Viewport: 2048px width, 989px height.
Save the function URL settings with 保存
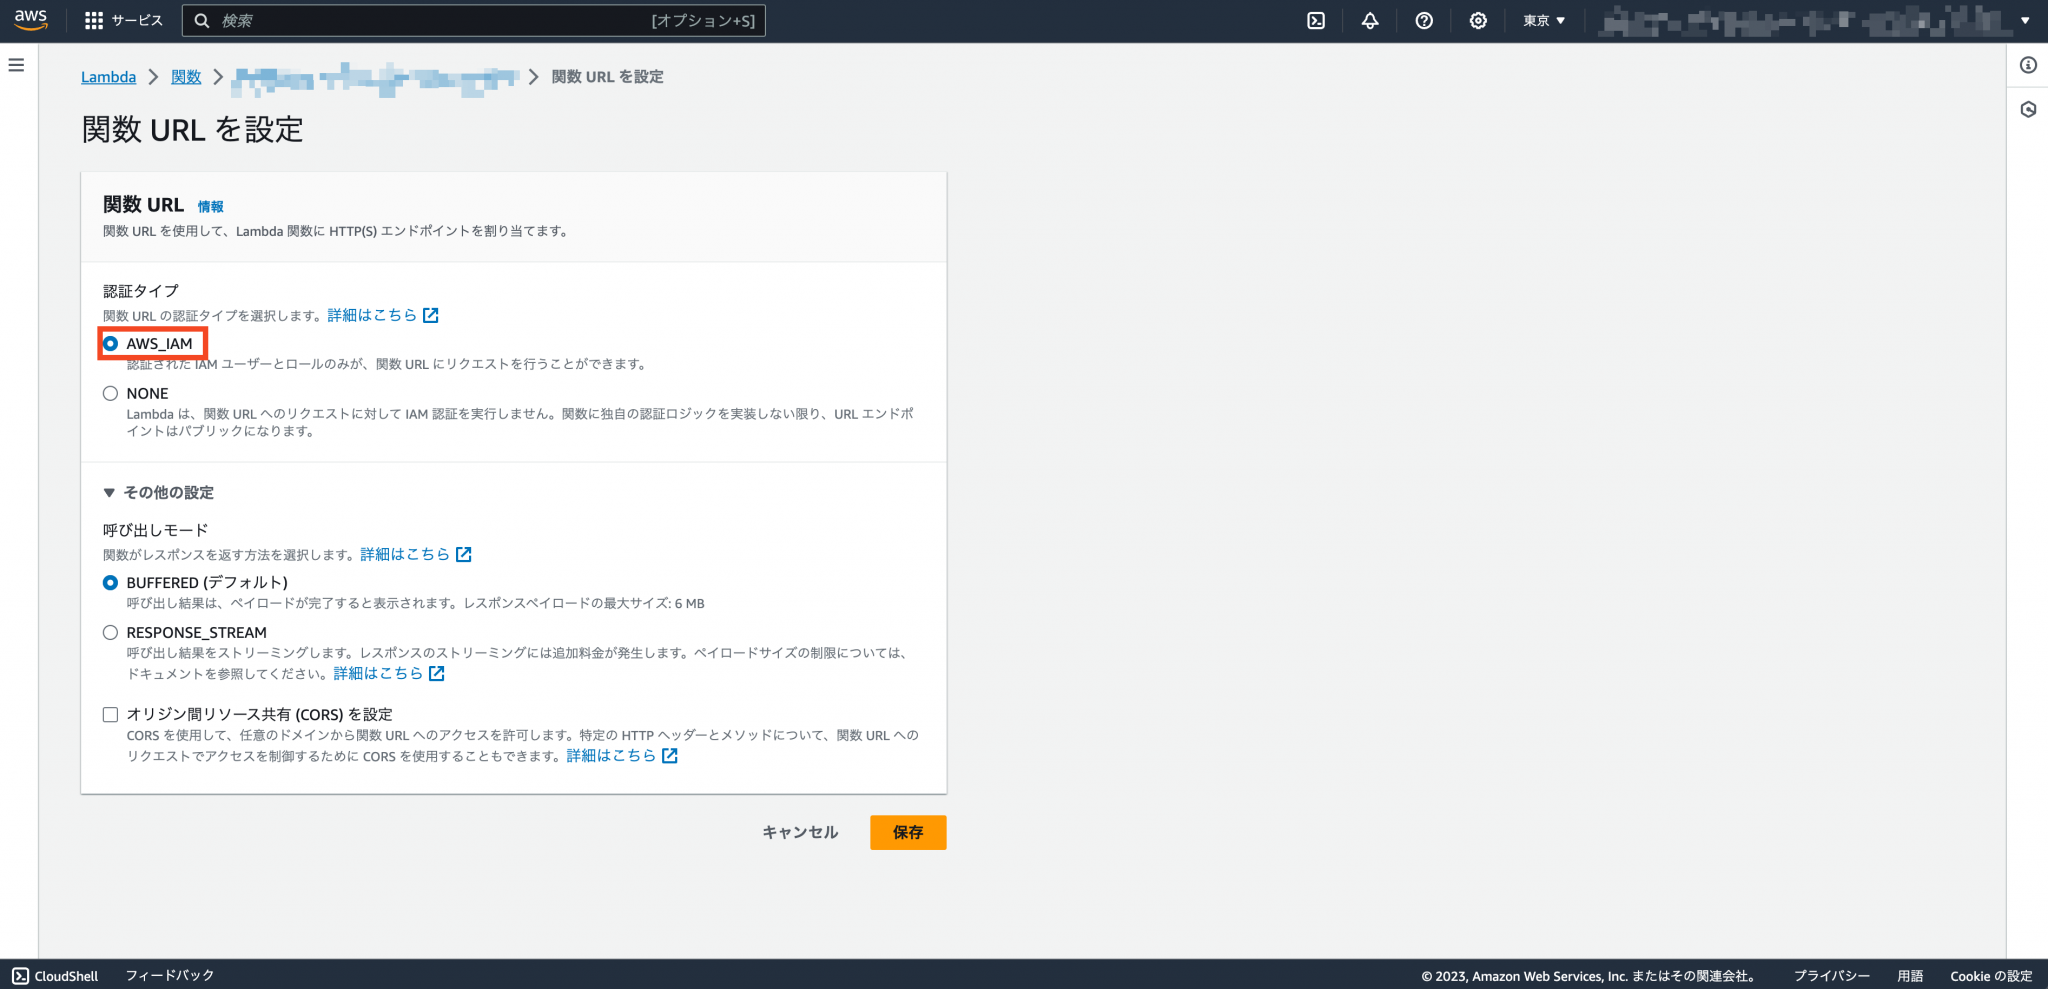pos(907,832)
